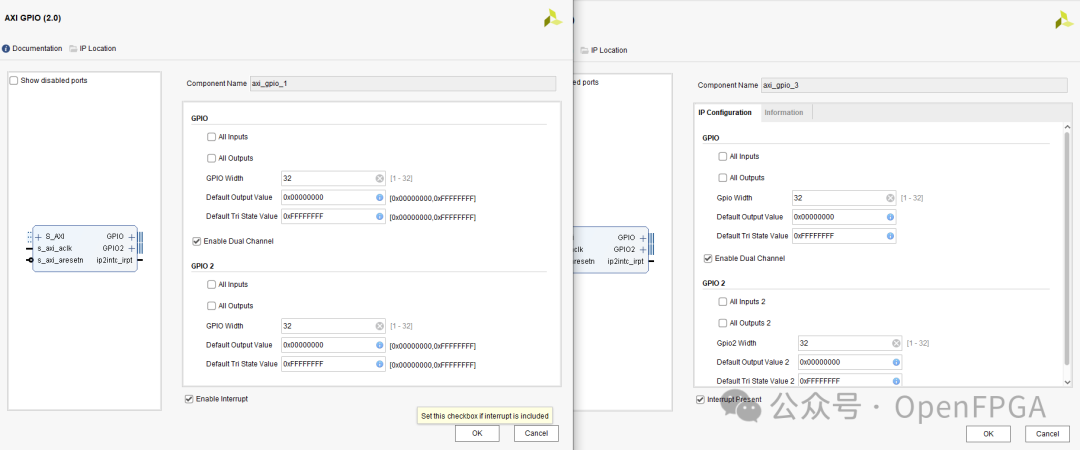Click Component Name field axi_gpio_1

pyautogui.click(x=402, y=83)
